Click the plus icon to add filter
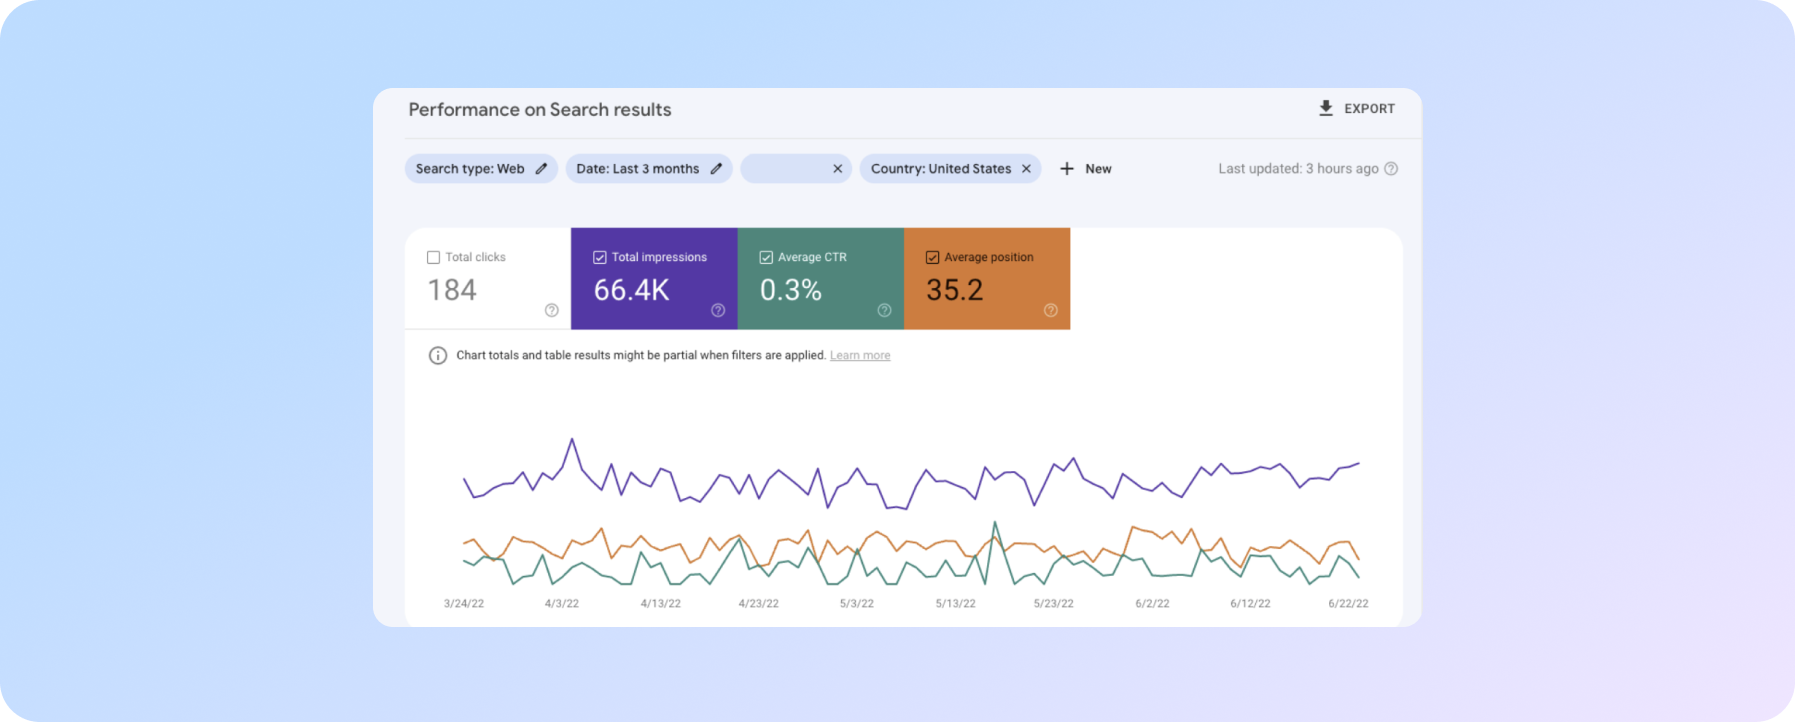 pos(1067,169)
